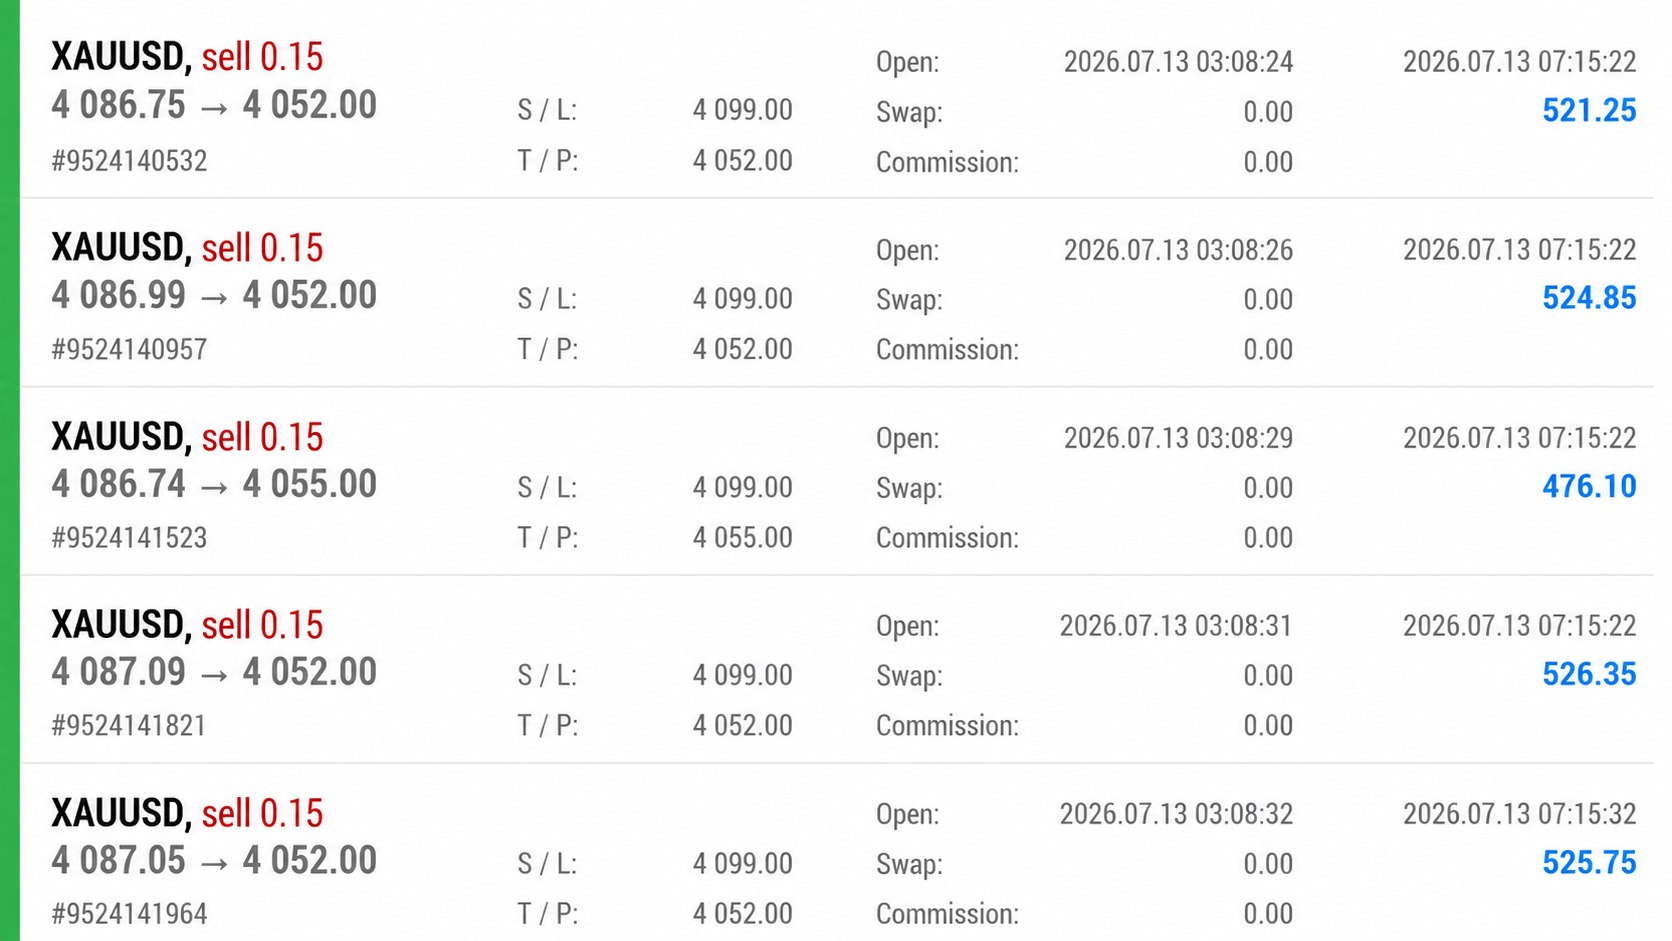This screenshot has height=941, width=1672.
Task: Click open time 2026.07.13 03:08:31
Action: click(1176, 626)
